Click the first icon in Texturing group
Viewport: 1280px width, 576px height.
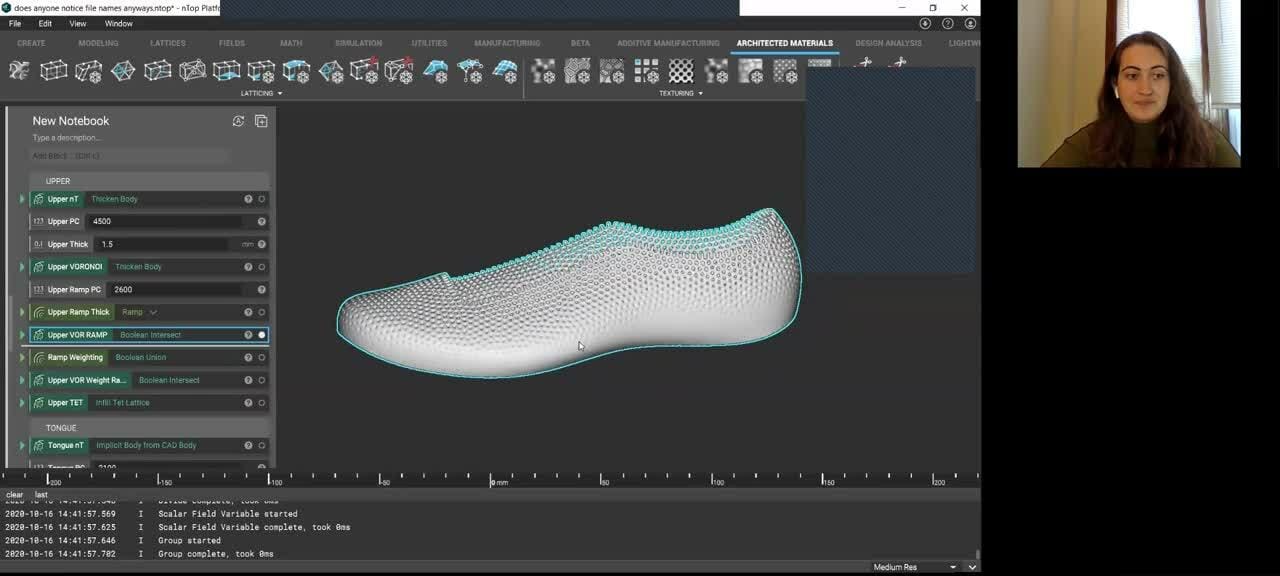(543, 70)
